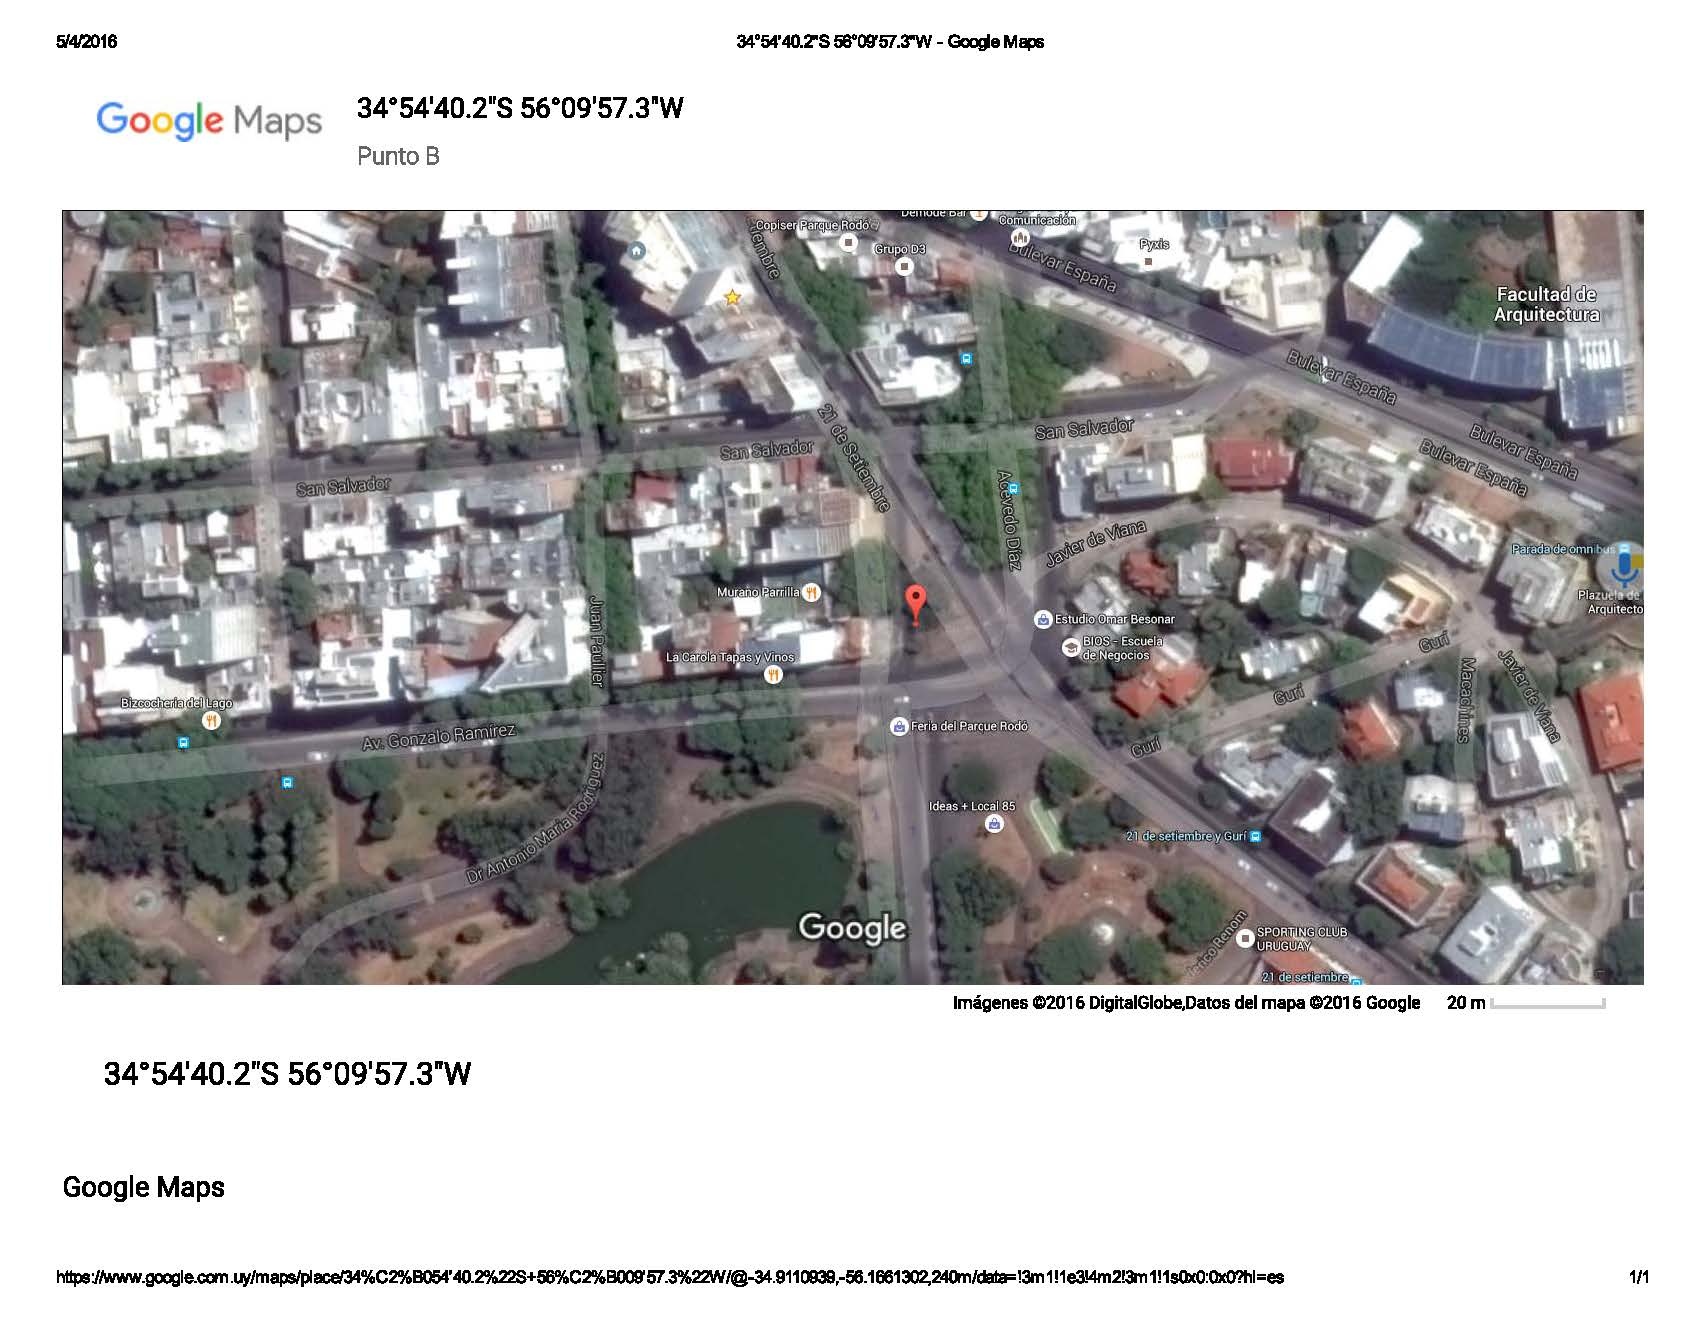This screenshot has width=1705, height=1318.
Task: Click the large coordinates heading beside logo
Action: (520, 108)
